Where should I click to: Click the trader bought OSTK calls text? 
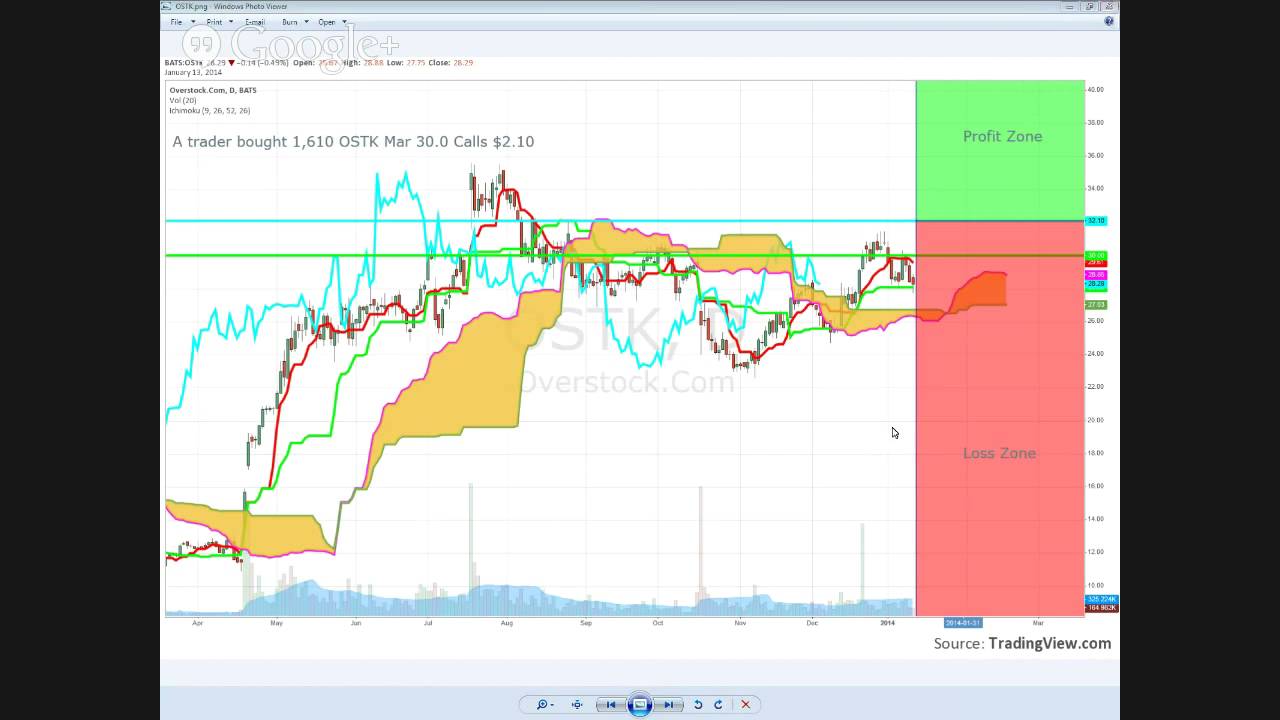[353, 141]
